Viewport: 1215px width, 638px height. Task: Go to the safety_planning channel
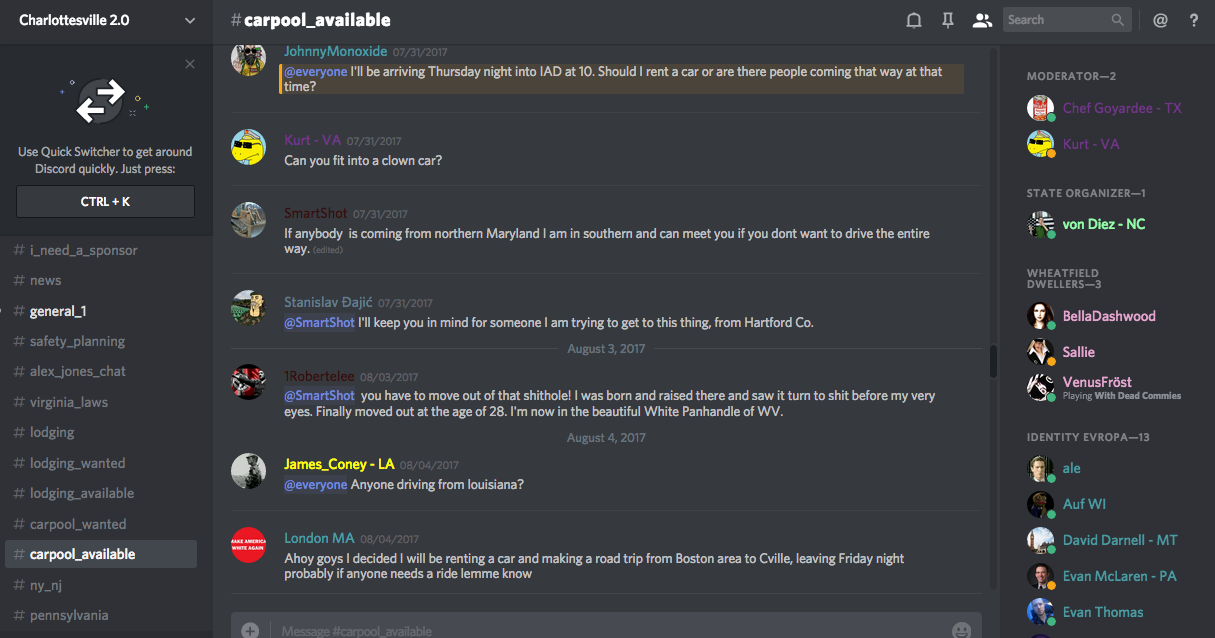click(77, 341)
